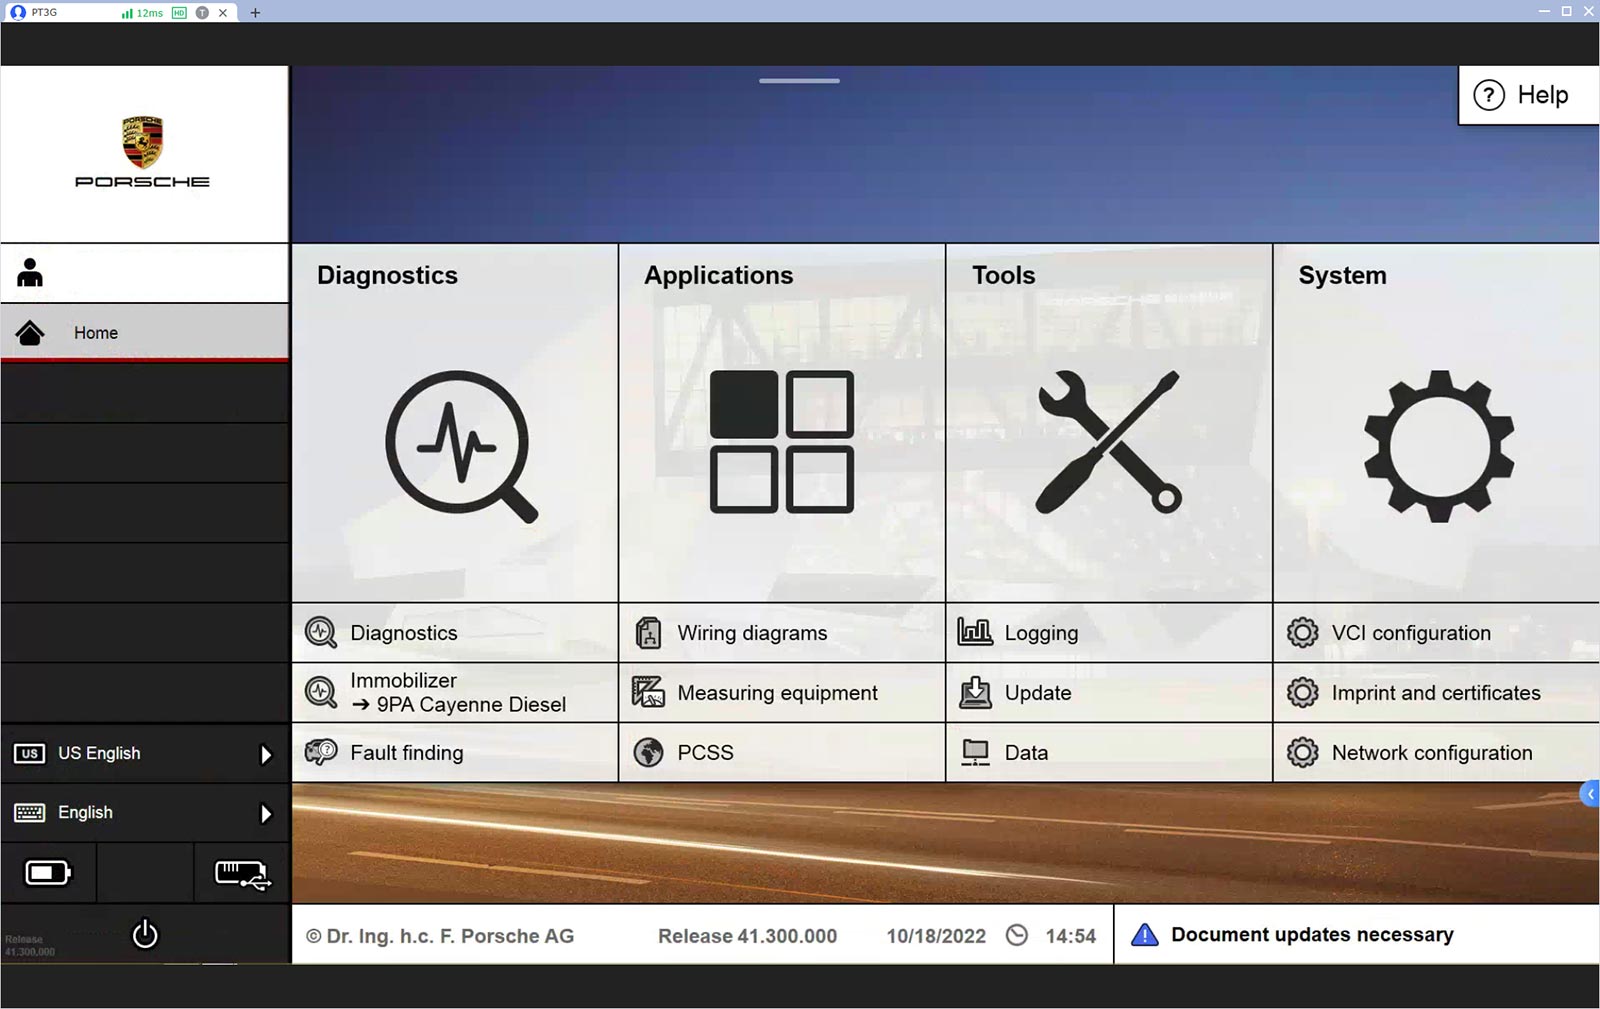
Task: Expand the English keyboard layout arrow
Action: coord(266,814)
